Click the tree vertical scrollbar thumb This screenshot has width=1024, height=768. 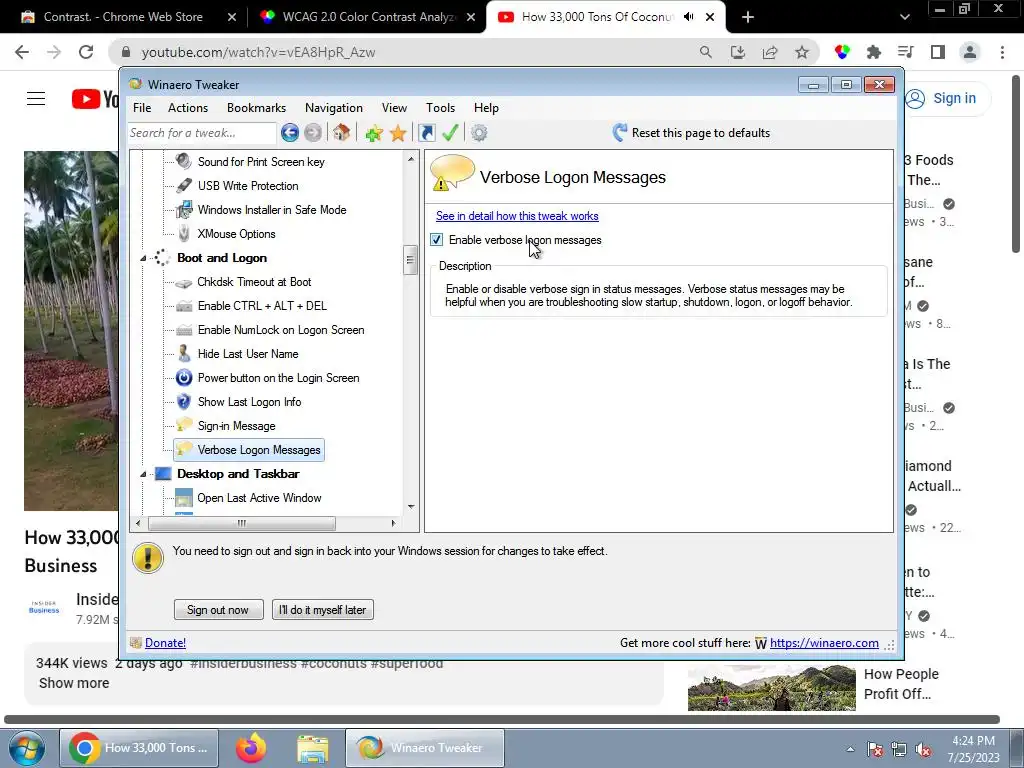click(410, 260)
